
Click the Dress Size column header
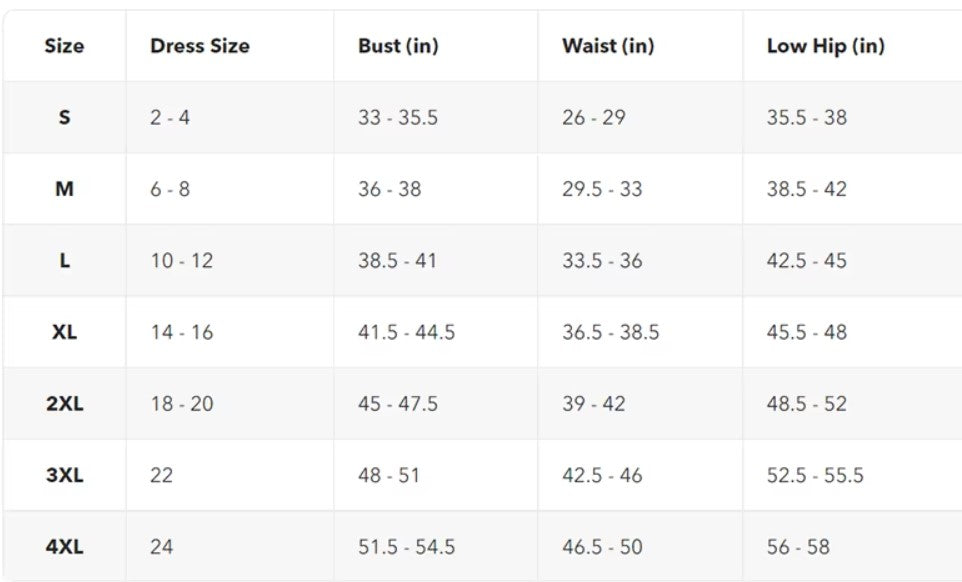pyautogui.click(x=199, y=46)
